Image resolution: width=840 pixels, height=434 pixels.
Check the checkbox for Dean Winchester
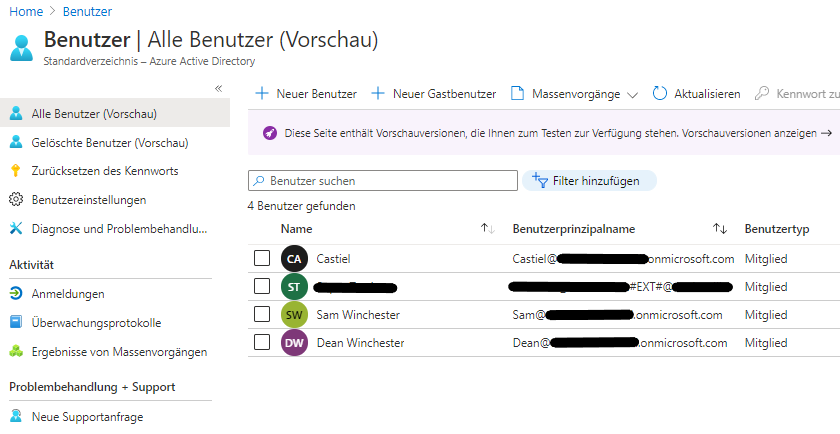click(262, 342)
